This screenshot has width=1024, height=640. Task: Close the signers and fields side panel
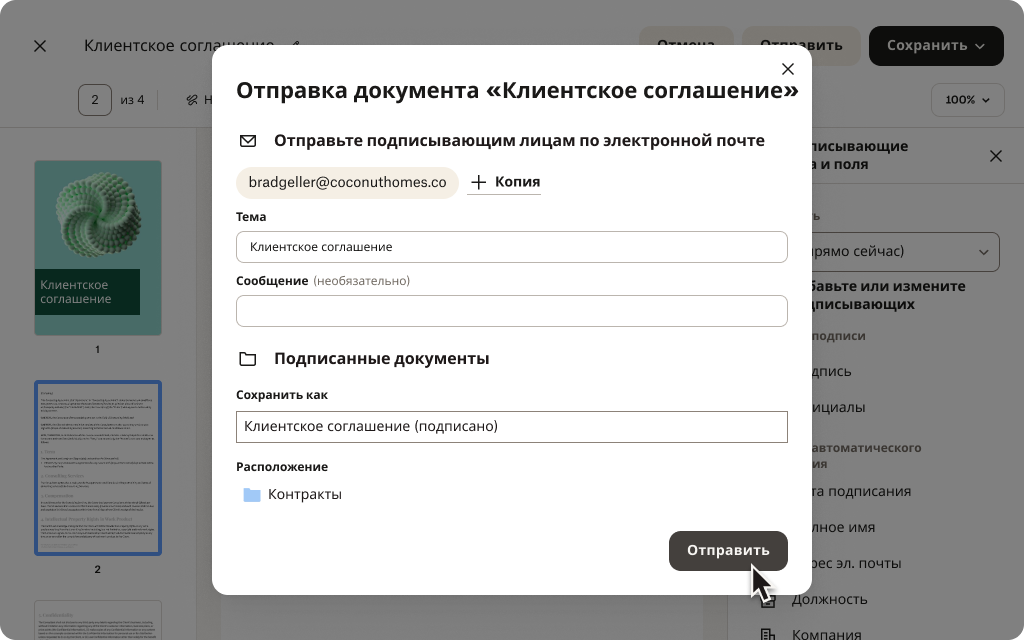pyautogui.click(x=995, y=156)
